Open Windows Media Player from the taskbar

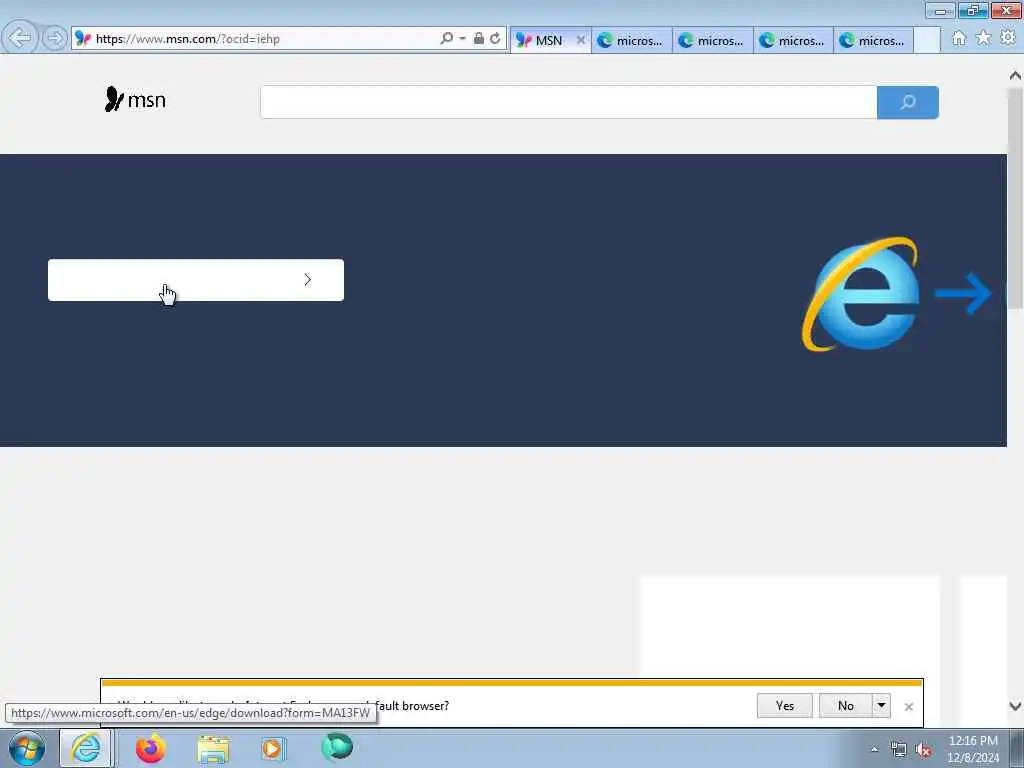272,748
